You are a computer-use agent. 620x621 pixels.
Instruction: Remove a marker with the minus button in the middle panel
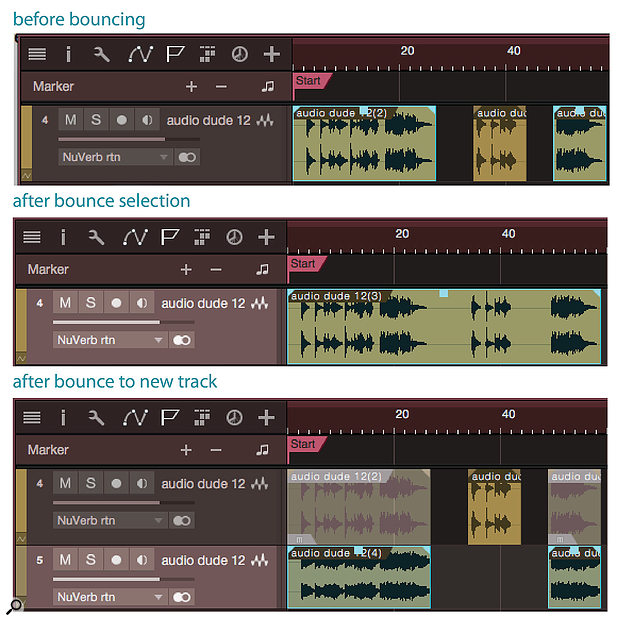(x=216, y=270)
